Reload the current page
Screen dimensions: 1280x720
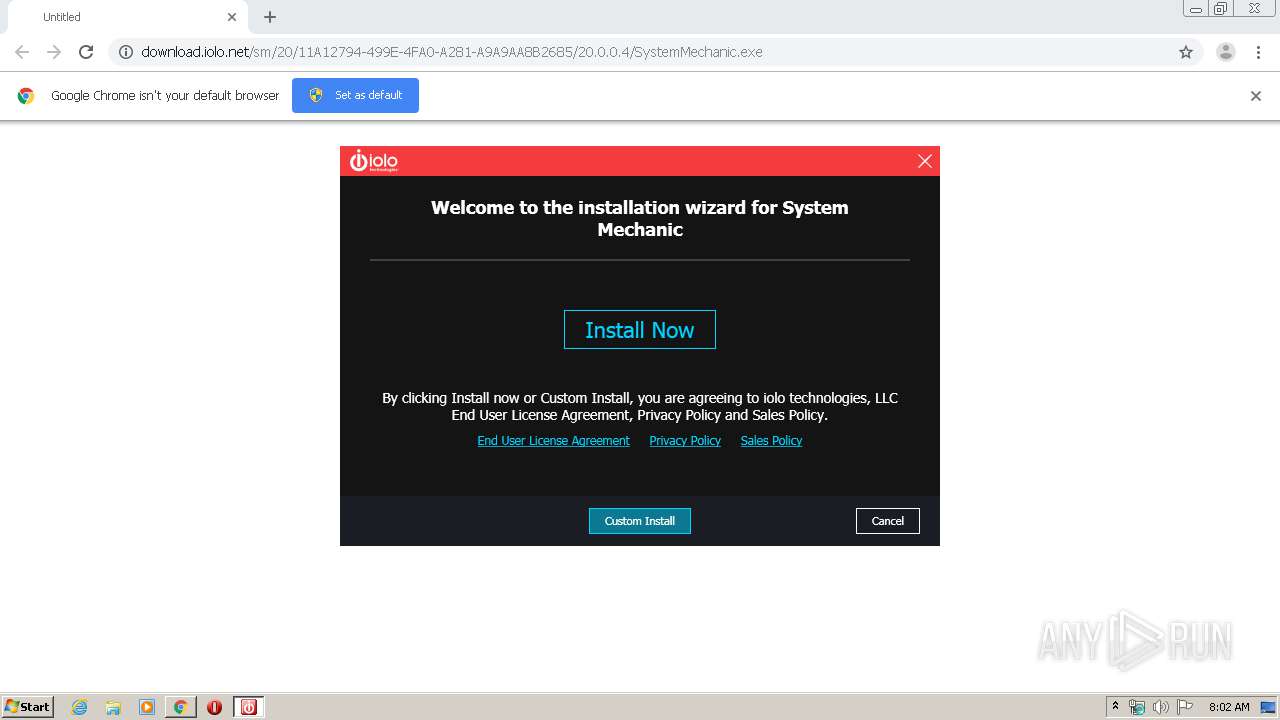point(86,52)
